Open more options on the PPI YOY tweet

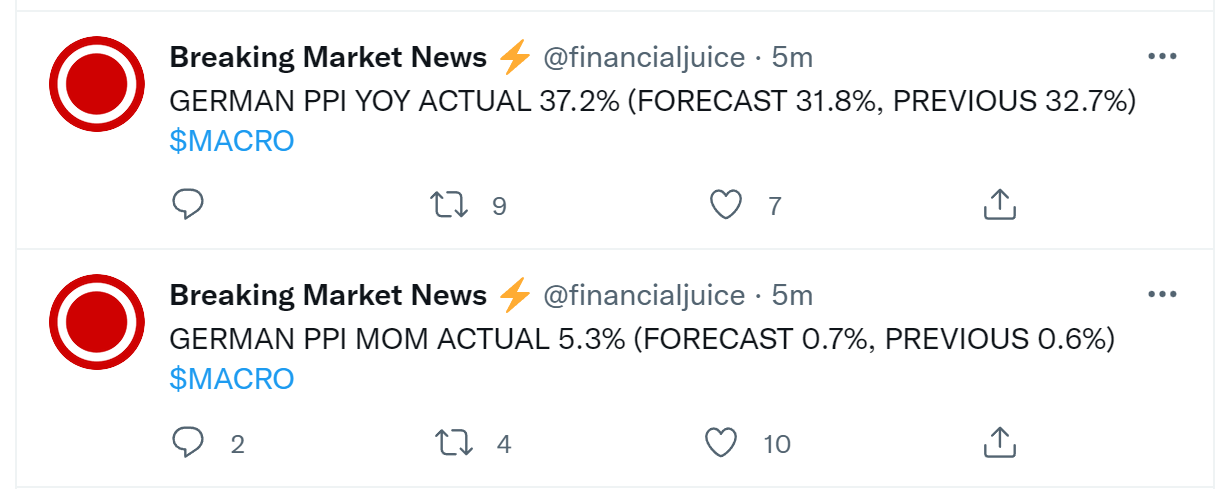(1162, 57)
